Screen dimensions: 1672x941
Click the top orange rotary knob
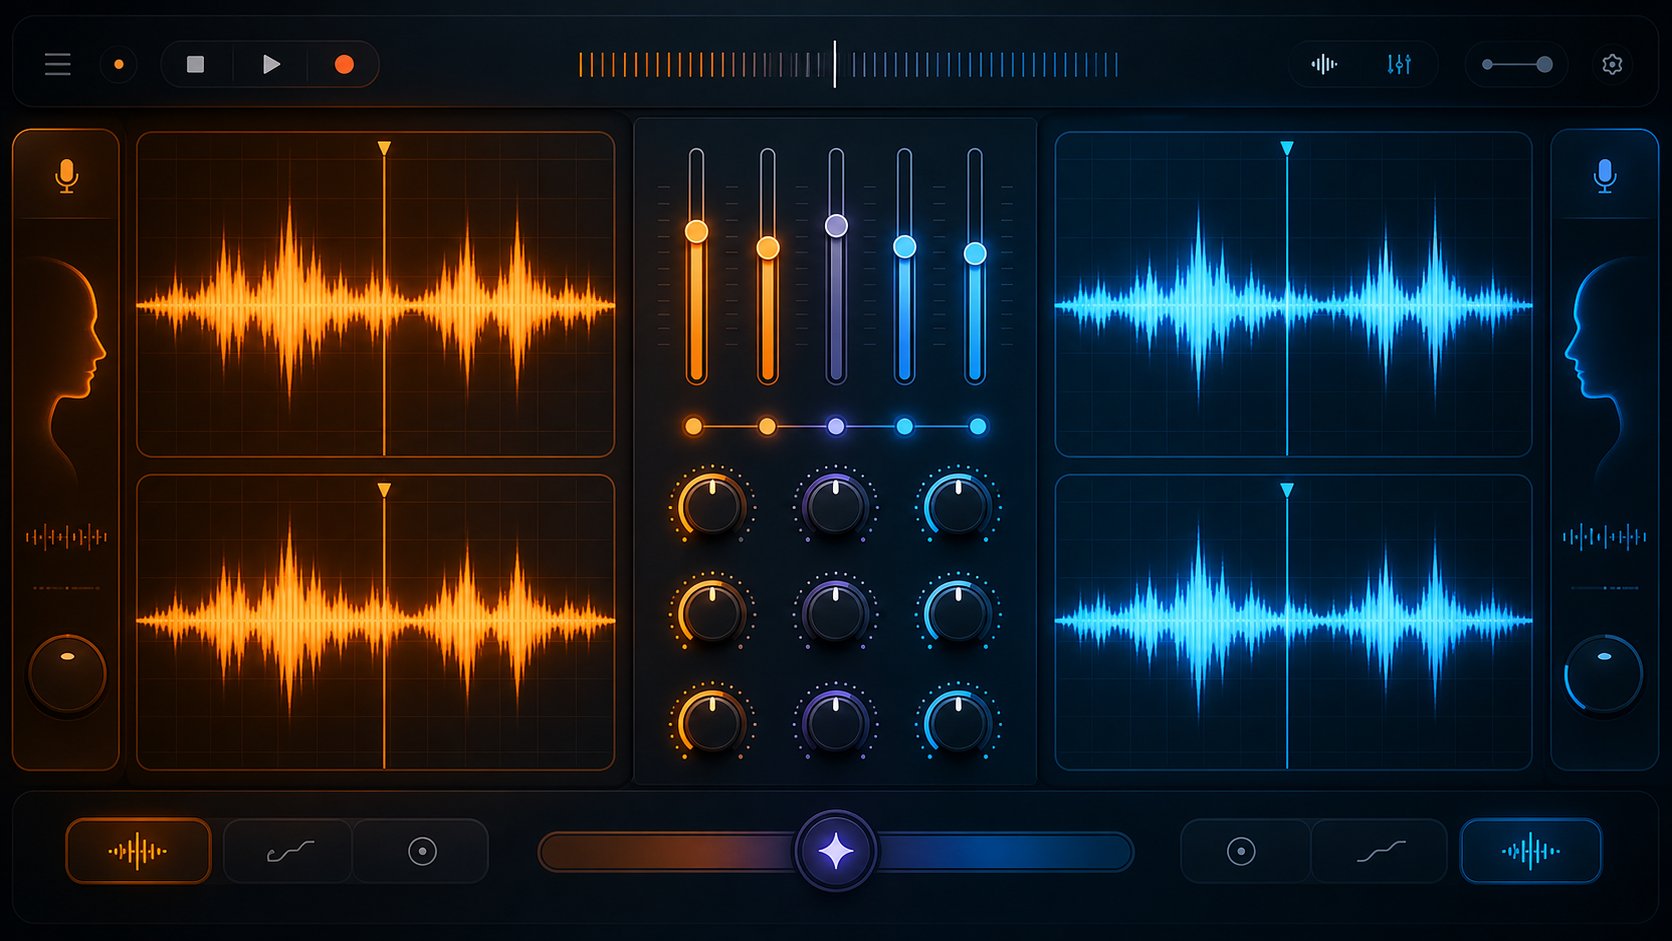[711, 505]
